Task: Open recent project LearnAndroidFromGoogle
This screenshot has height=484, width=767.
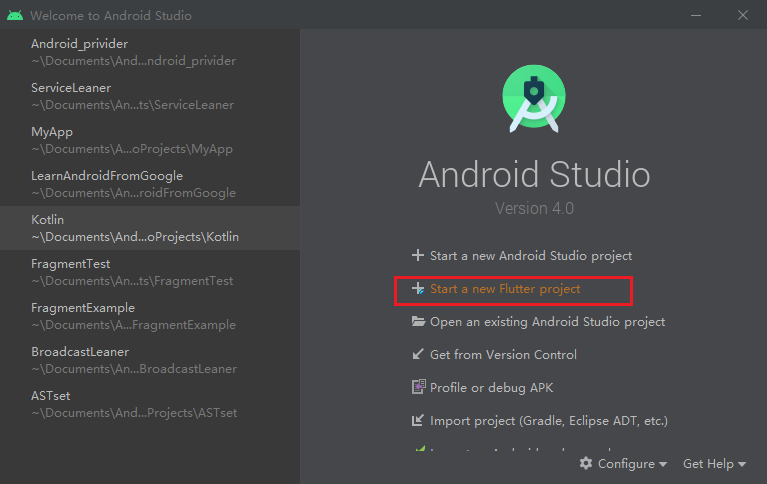Action: pyautogui.click(x=150, y=184)
